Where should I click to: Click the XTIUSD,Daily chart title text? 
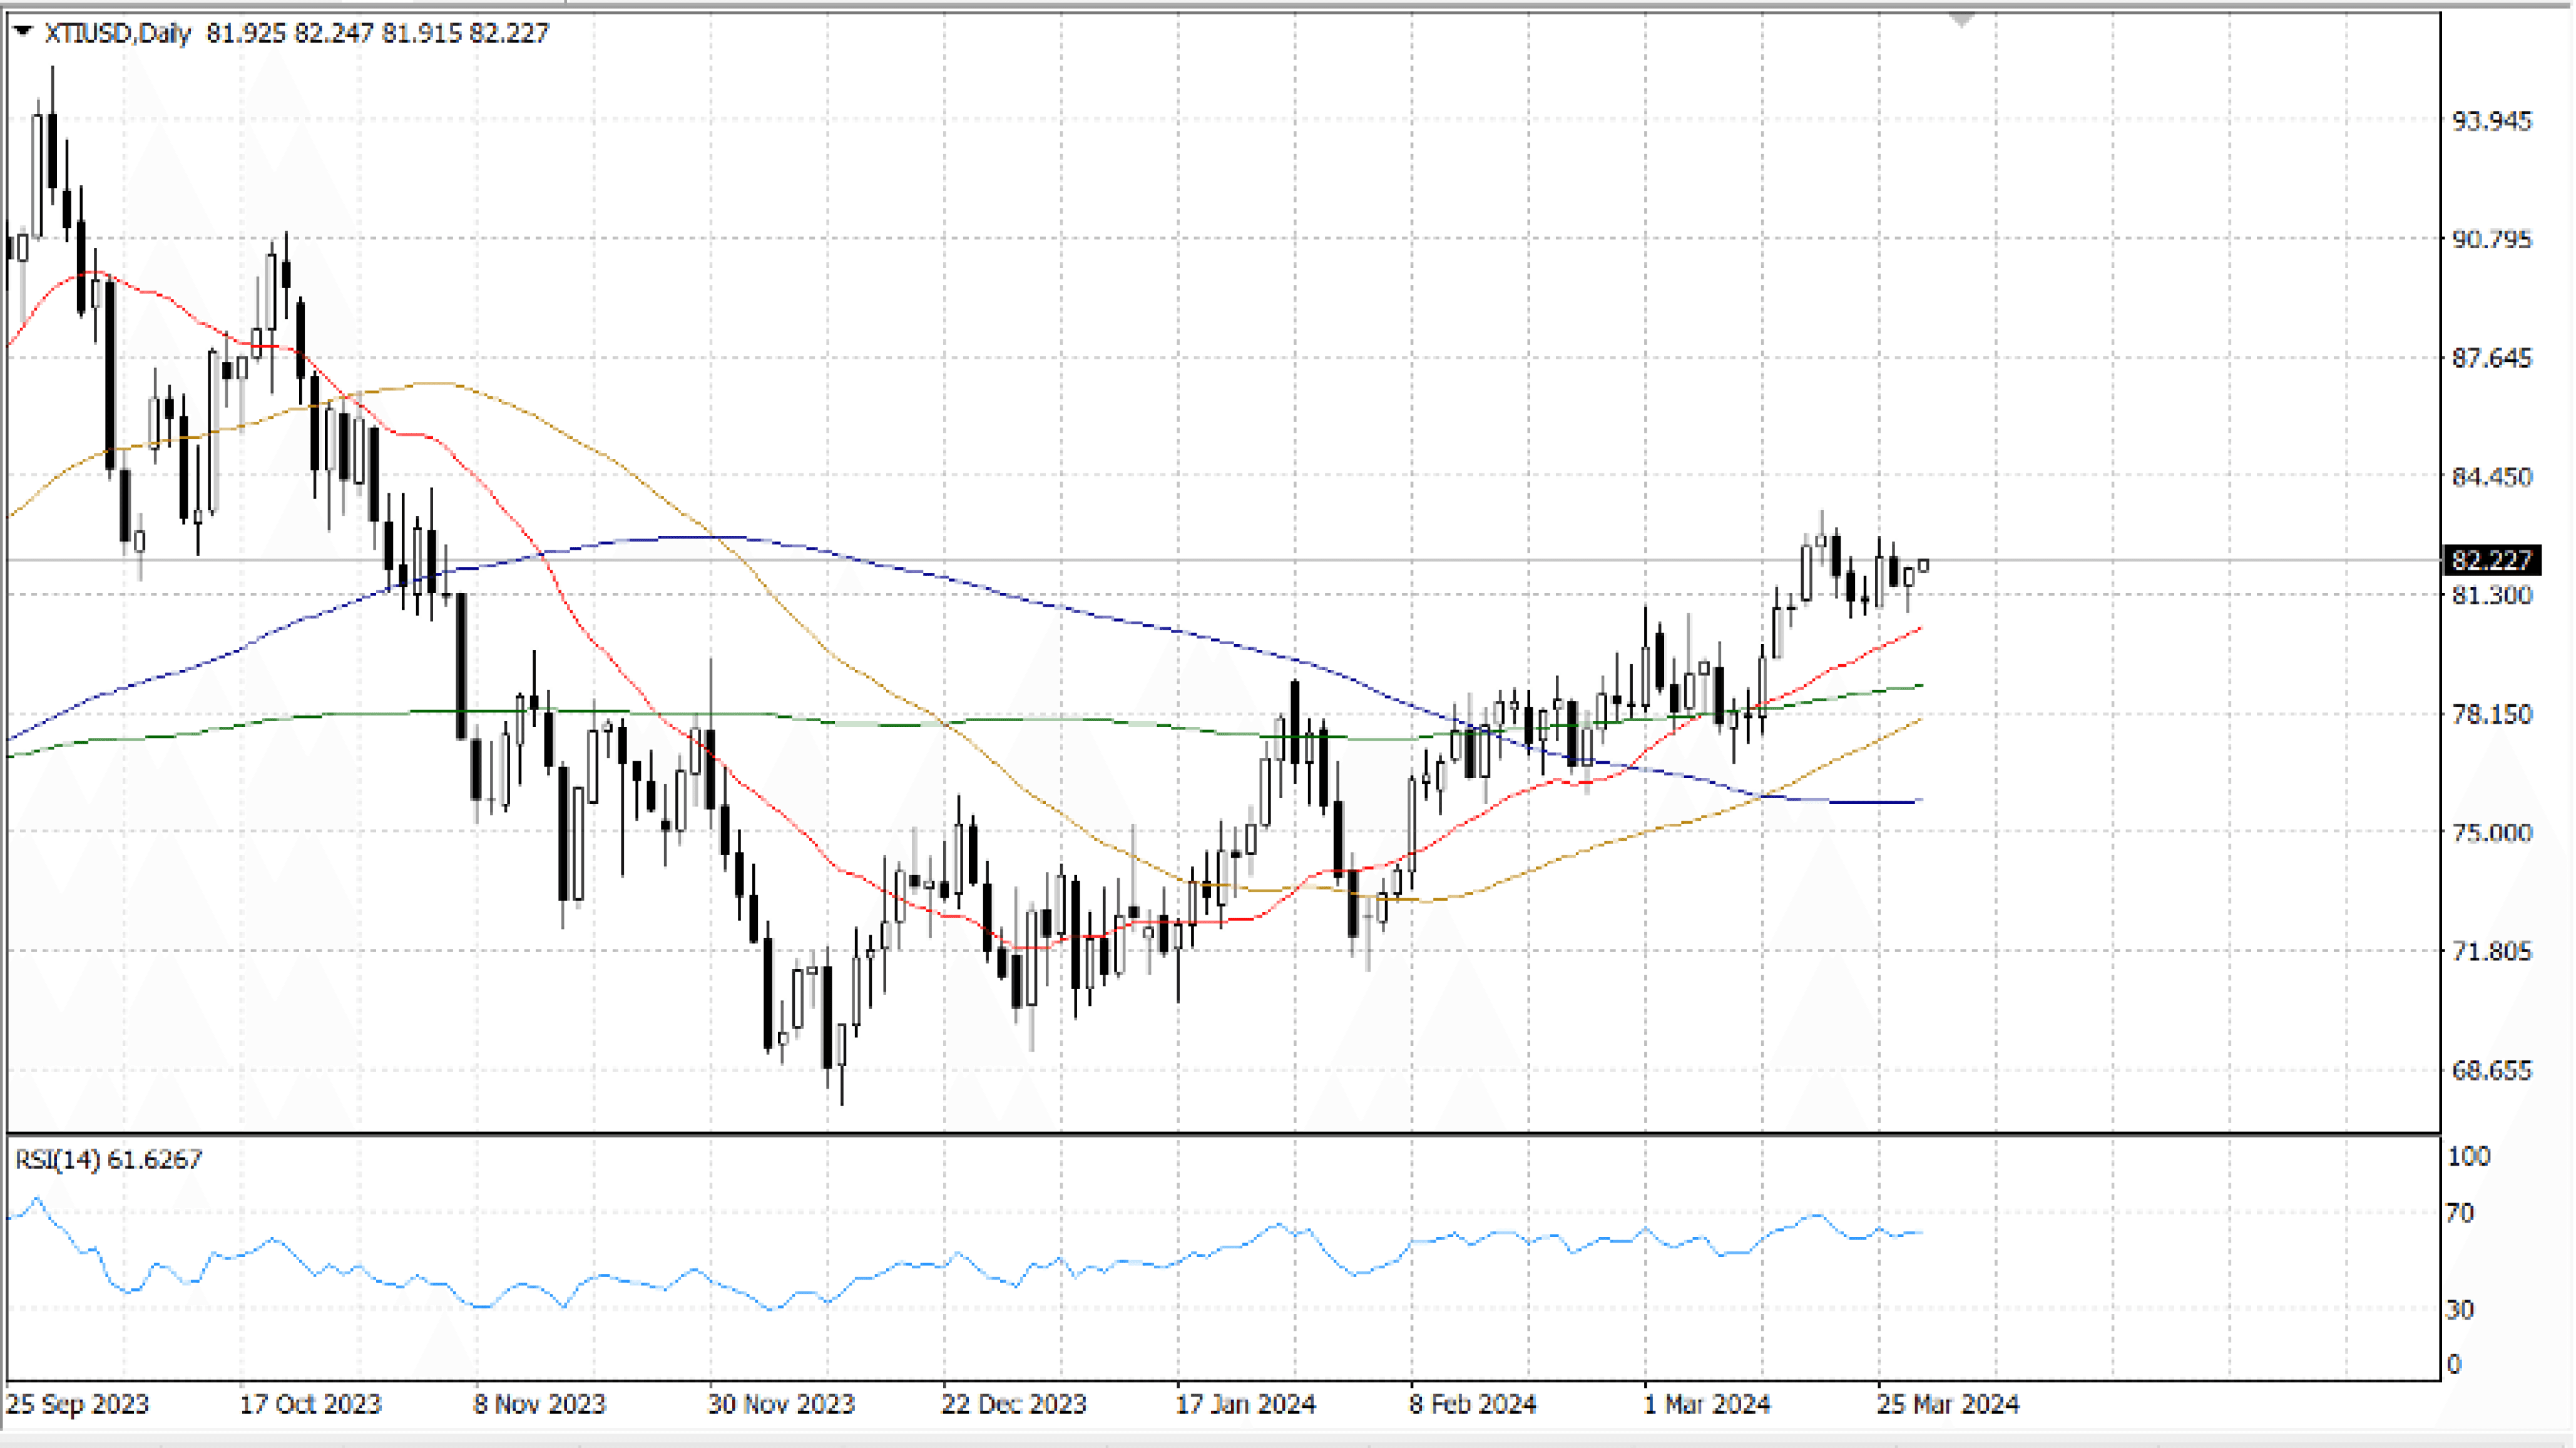point(117,34)
